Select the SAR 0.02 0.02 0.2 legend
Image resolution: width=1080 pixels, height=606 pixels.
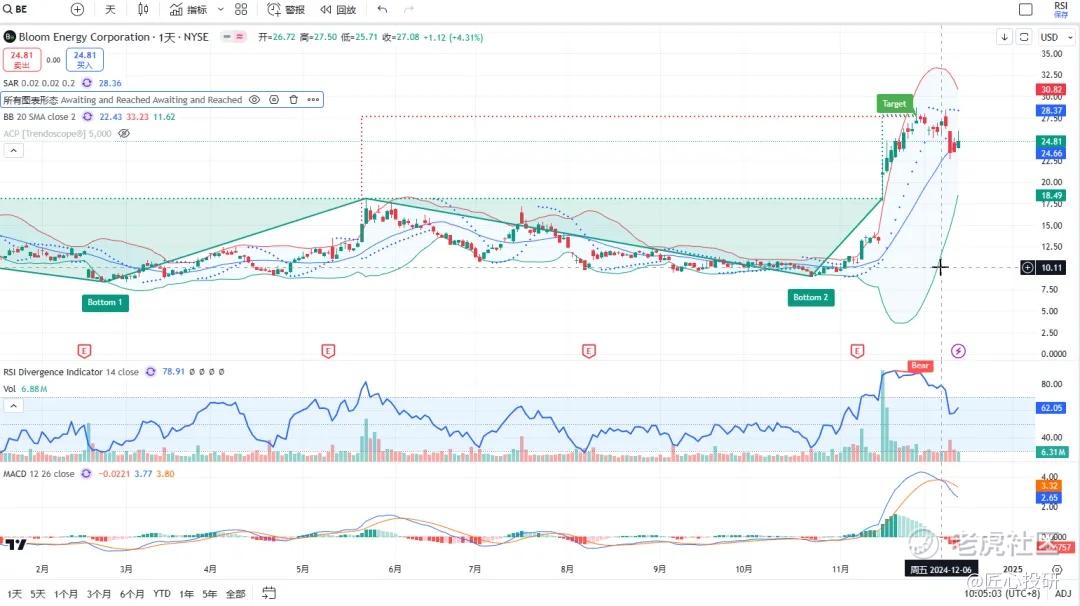(39, 83)
